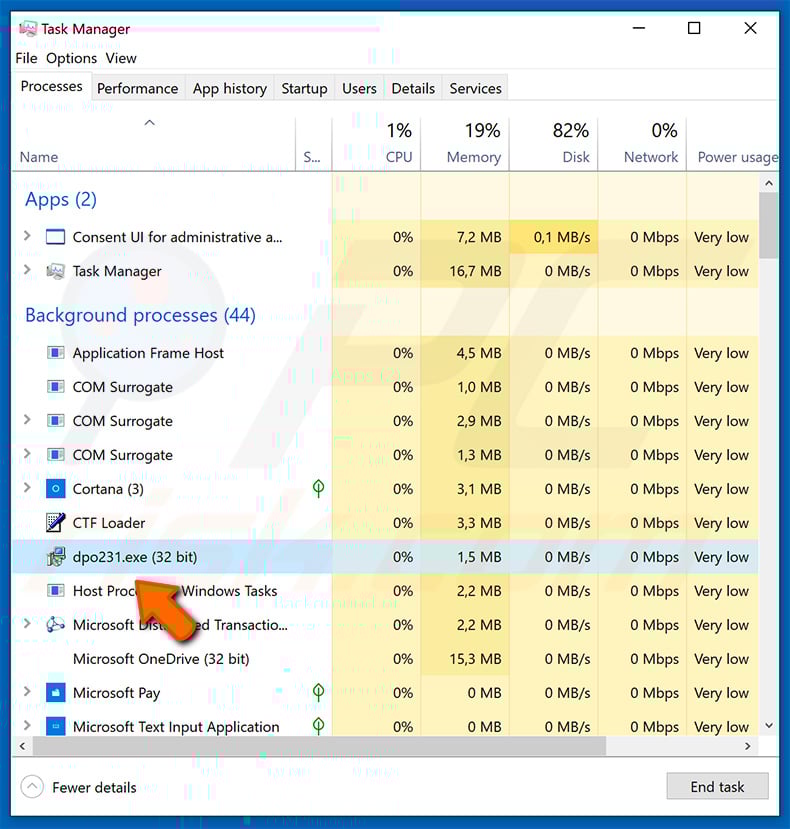Click the Application Frame Host icon
This screenshot has height=829, width=790.
click(56, 353)
